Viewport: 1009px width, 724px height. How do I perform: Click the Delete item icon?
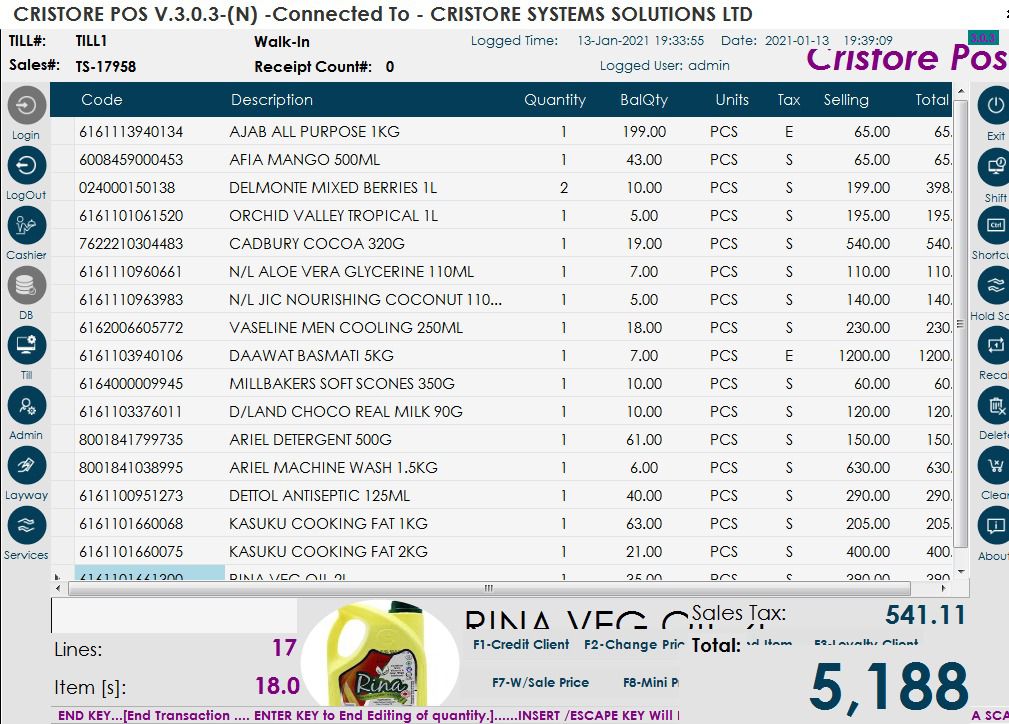pos(995,406)
